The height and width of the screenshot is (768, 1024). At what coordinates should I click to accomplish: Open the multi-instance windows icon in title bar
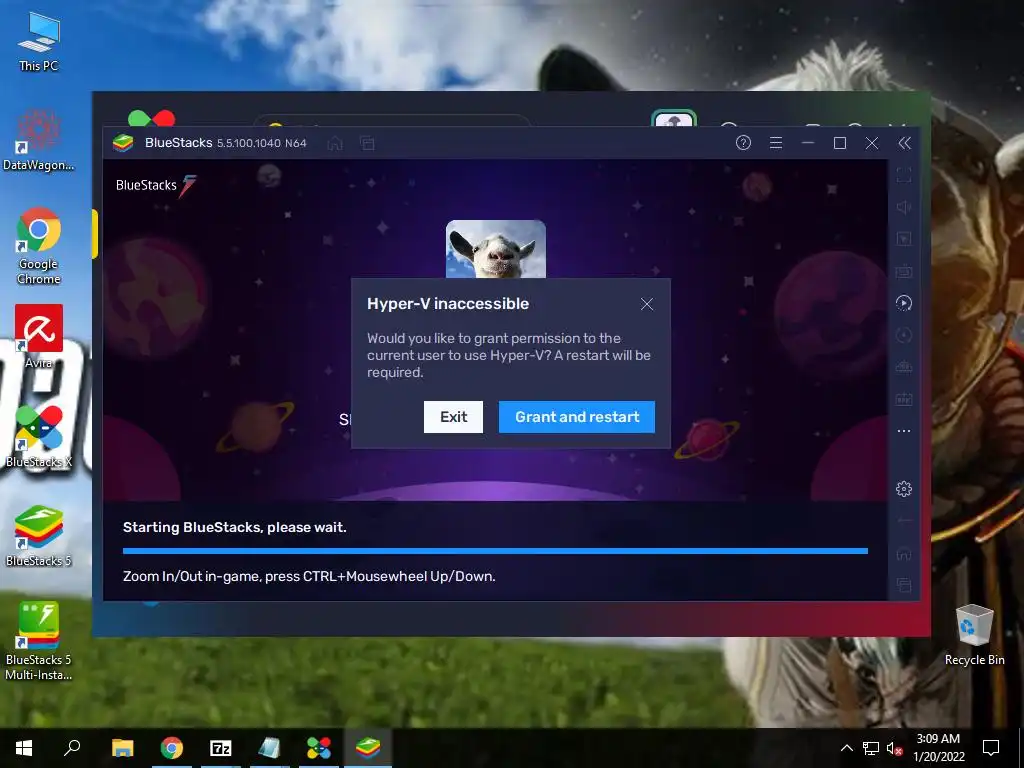tap(368, 143)
